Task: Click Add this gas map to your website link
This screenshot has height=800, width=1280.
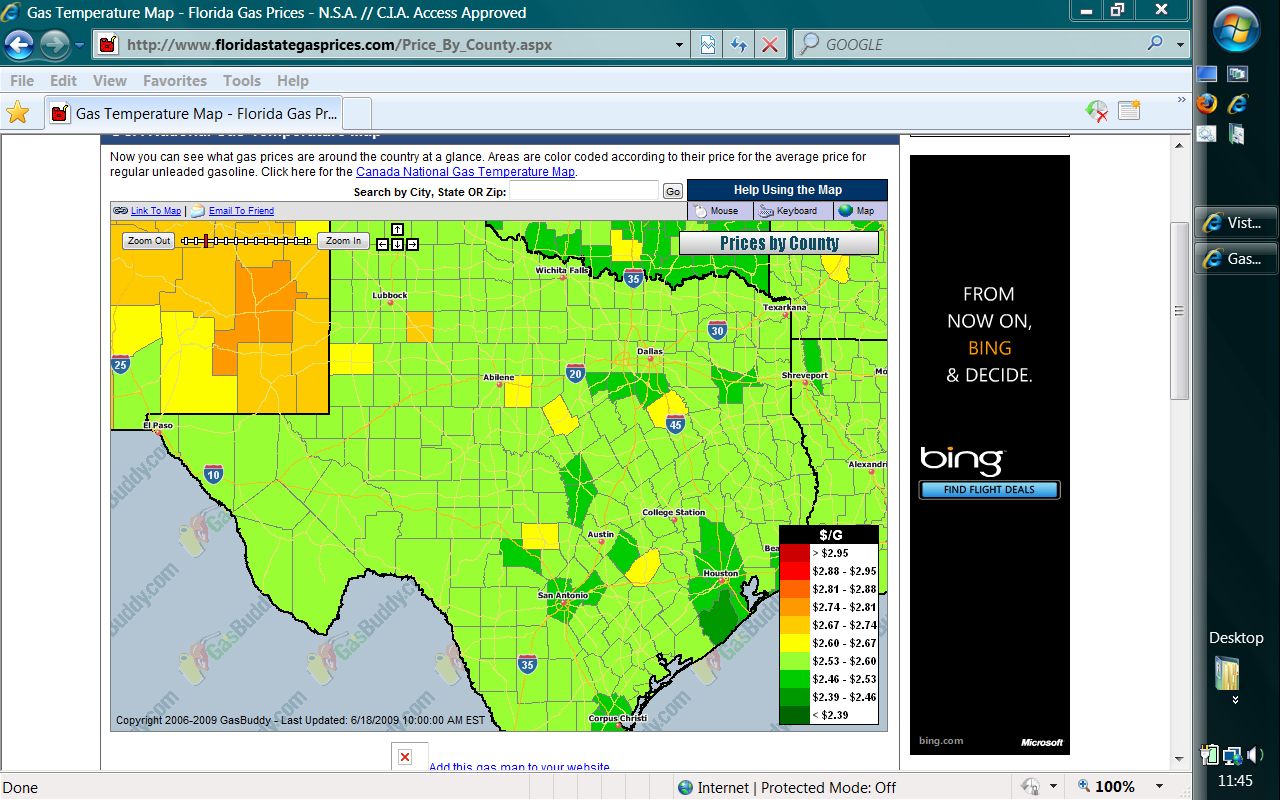Action: (519, 768)
